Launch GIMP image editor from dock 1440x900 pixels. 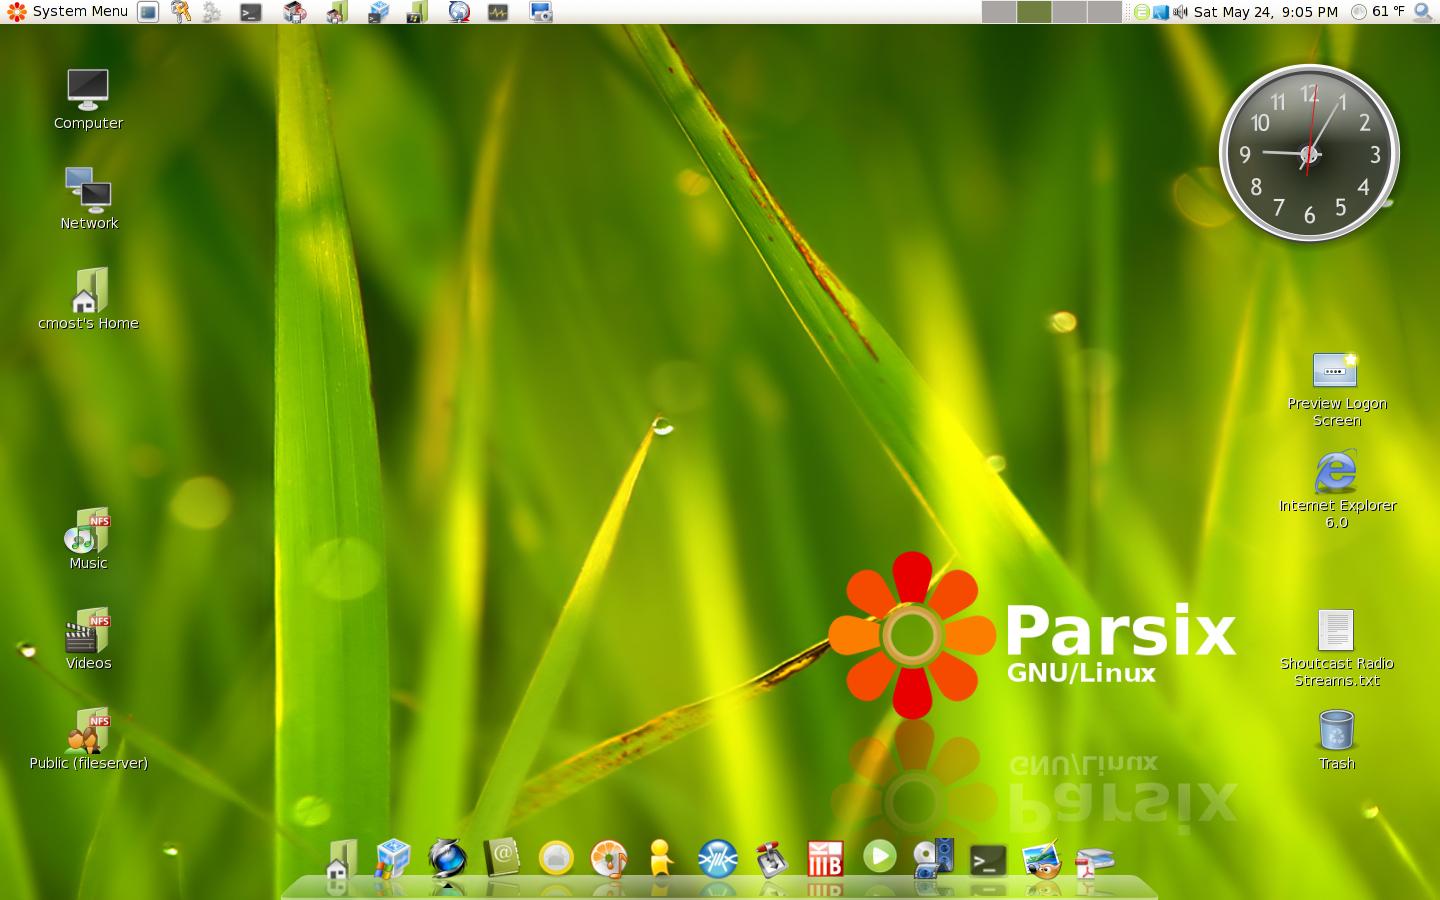[1041, 859]
